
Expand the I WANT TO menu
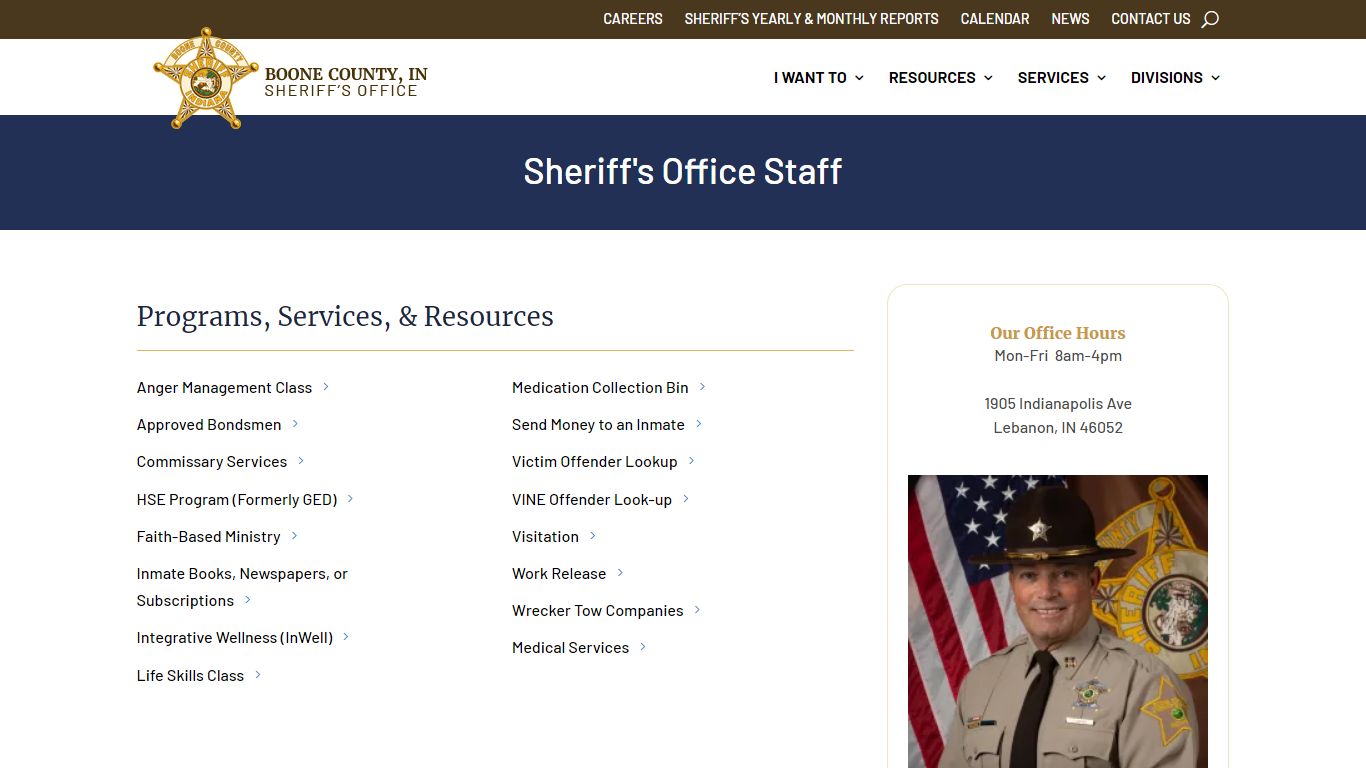(818, 77)
